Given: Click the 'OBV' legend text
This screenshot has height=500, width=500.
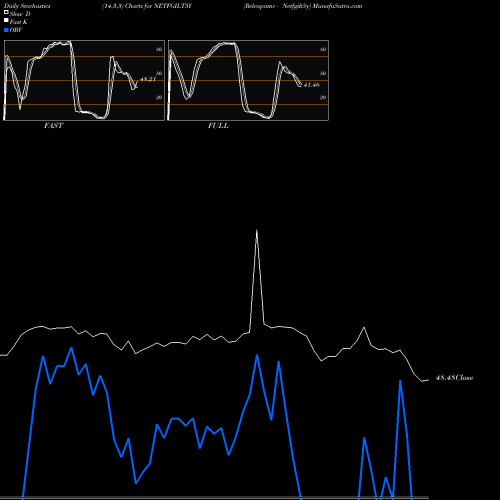Looking at the screenshot, I should pyautogui.click(x=16, y=30).
